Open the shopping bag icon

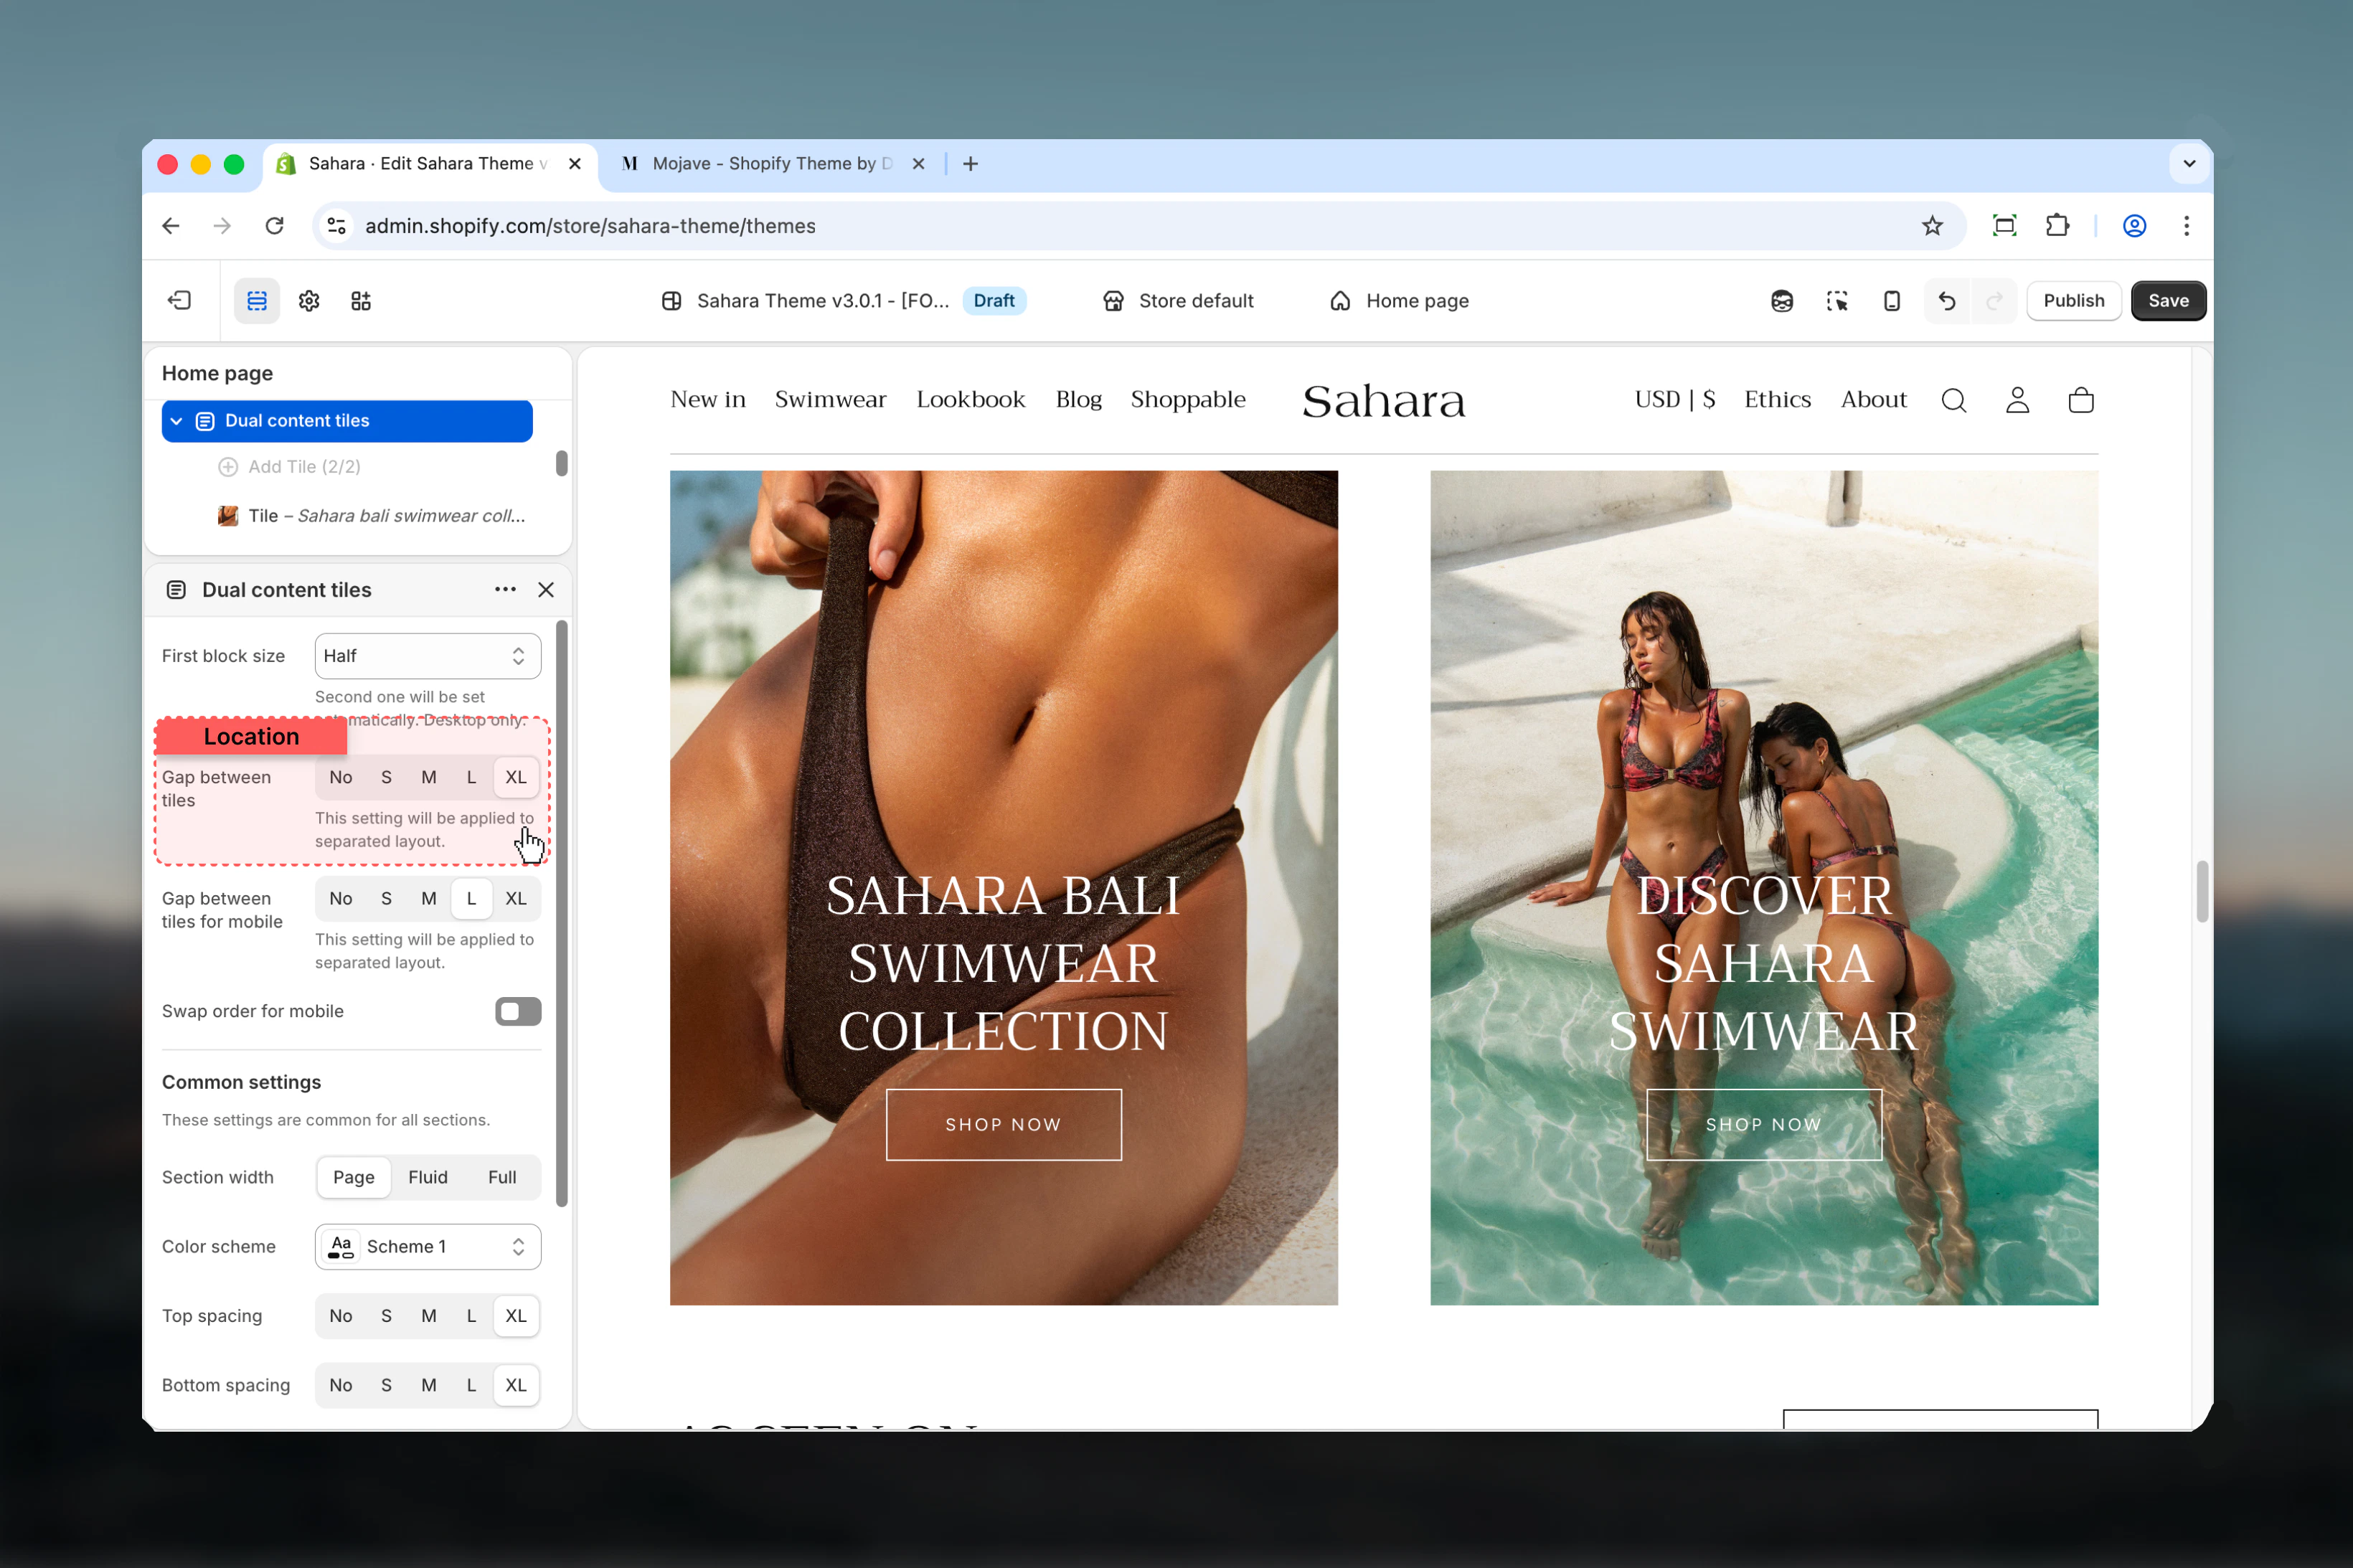click(2081, 400)
